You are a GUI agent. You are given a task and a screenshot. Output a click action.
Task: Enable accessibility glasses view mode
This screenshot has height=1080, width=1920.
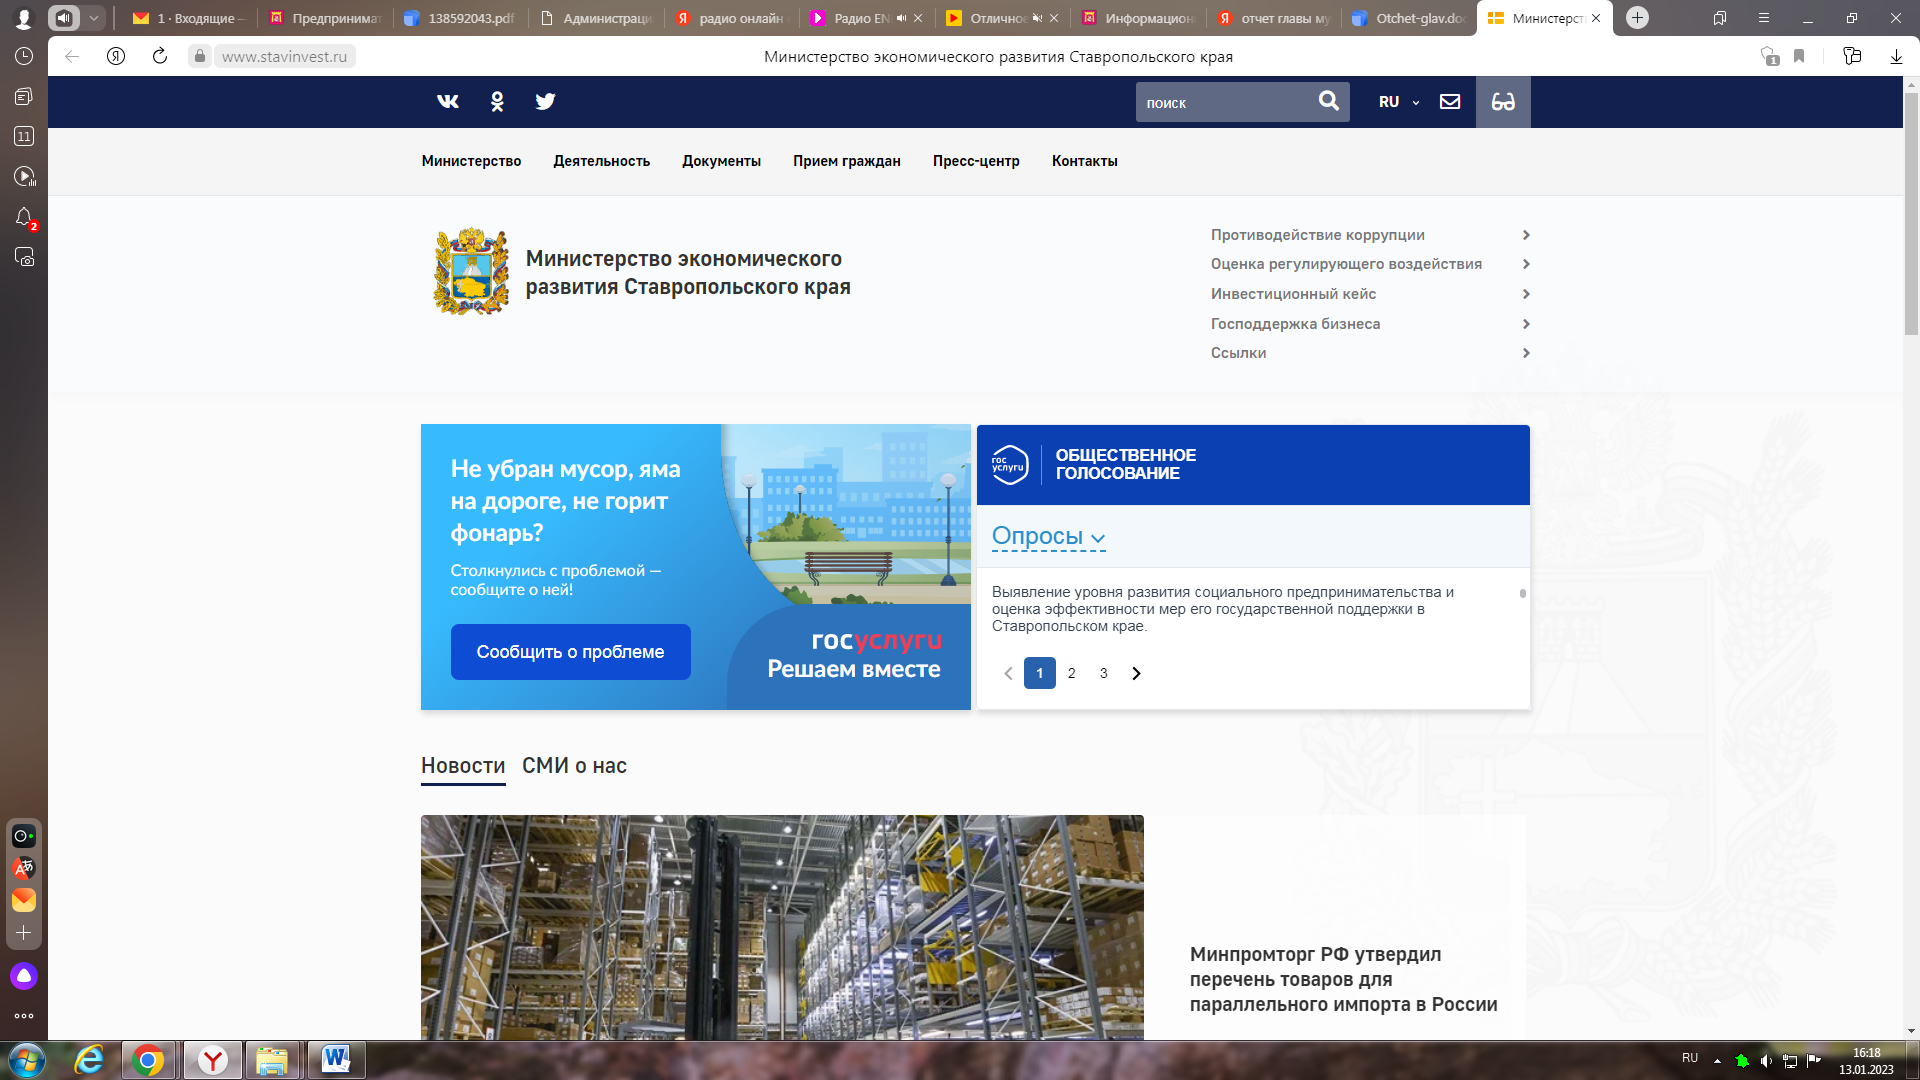coord(1503,101)
